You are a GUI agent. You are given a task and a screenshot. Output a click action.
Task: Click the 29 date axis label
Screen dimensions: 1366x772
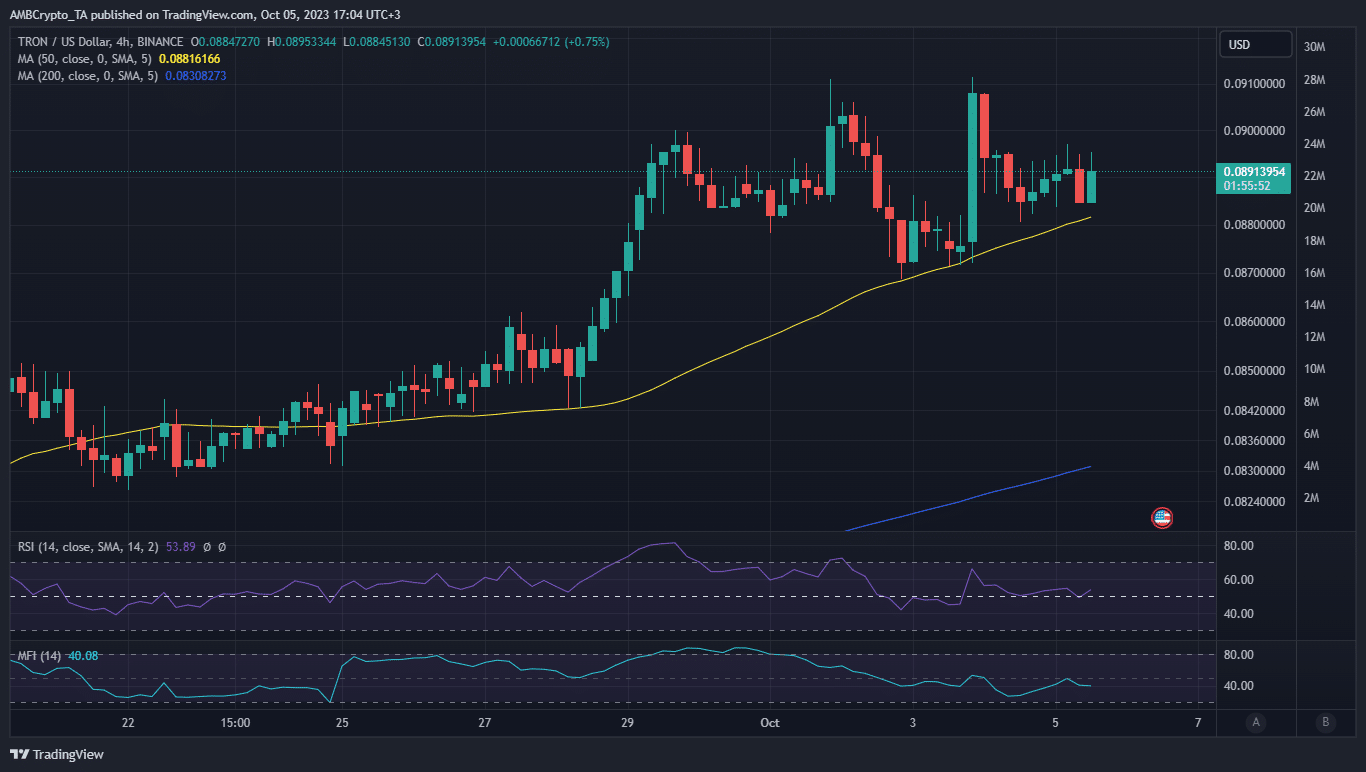click(x=627, y=723)
